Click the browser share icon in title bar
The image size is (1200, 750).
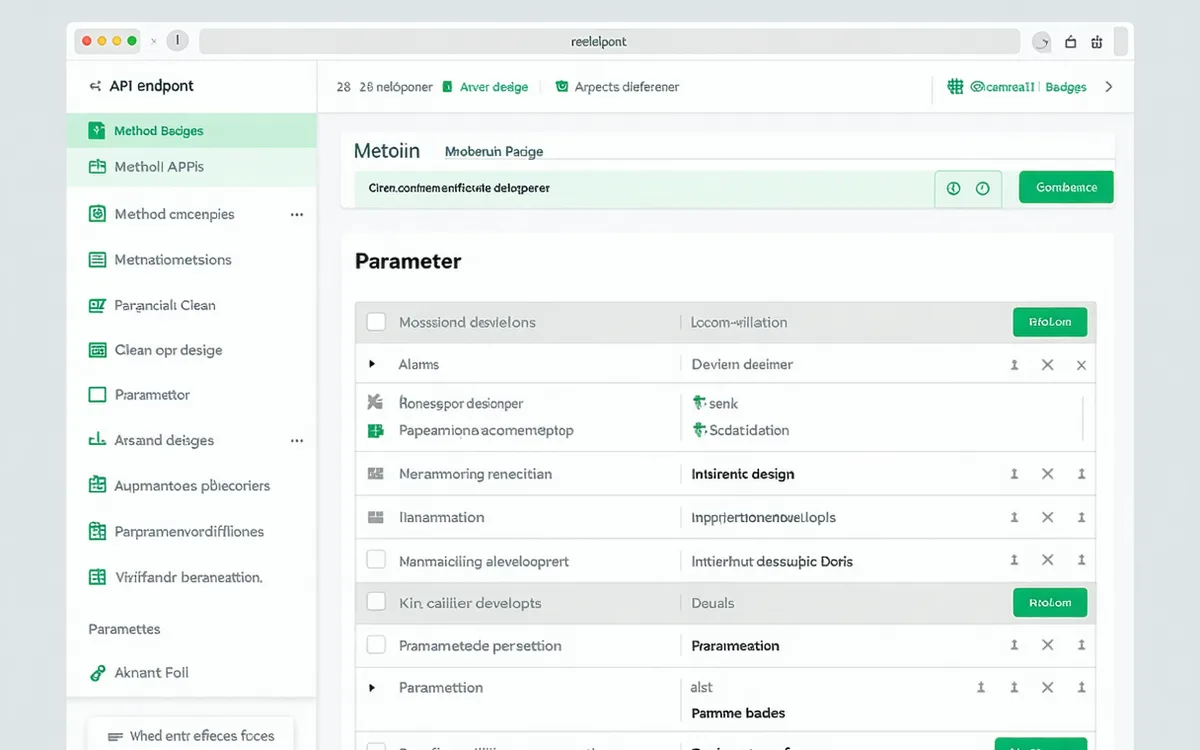click(1070, 42)
